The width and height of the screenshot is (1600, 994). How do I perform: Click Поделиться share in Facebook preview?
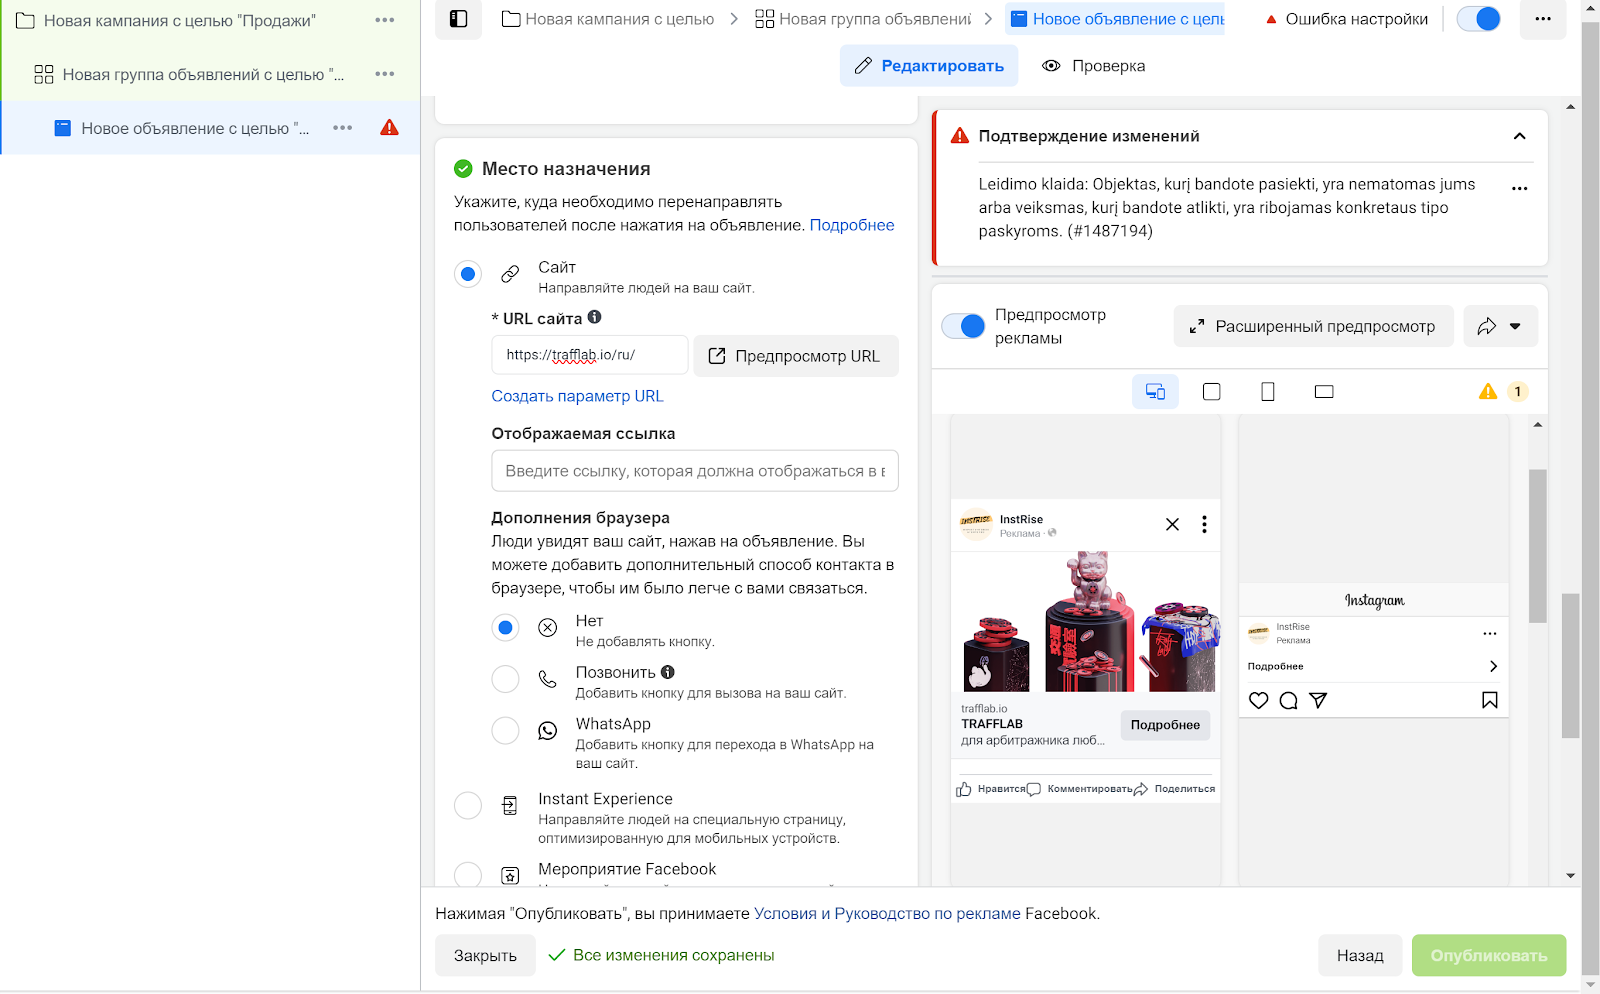coord(1175,789)
